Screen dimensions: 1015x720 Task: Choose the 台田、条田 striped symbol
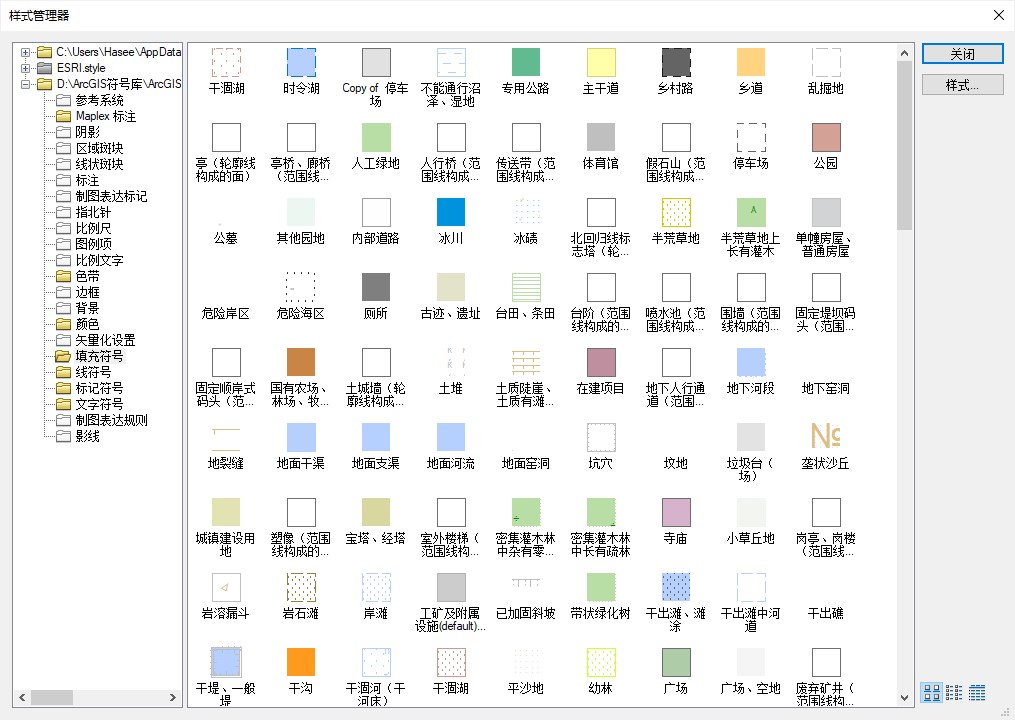click(x=526, y=287)
